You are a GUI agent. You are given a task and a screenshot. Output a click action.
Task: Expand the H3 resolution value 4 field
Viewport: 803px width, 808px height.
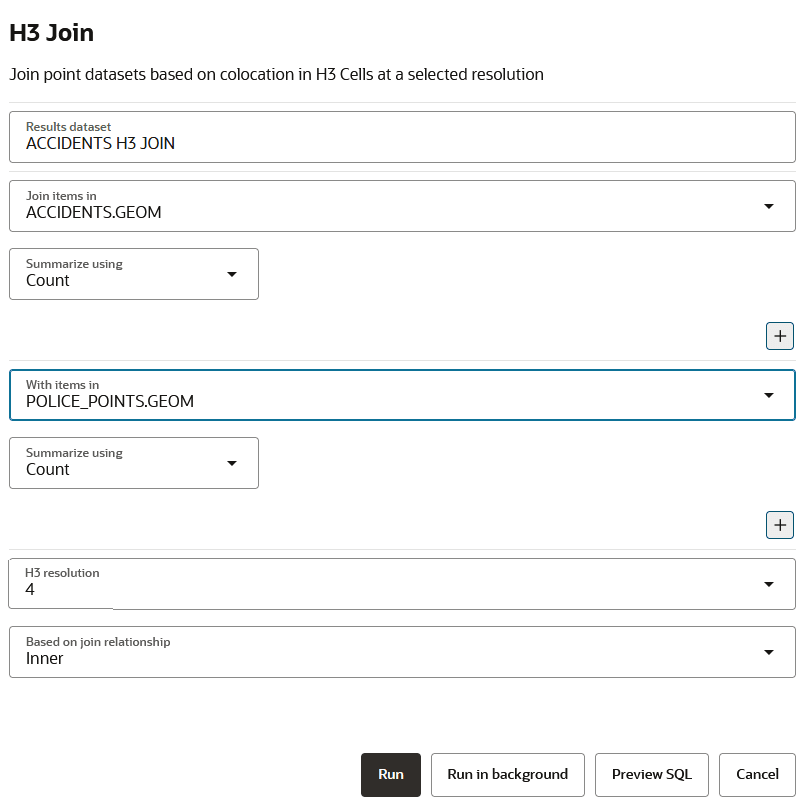(x=390, y=584)
